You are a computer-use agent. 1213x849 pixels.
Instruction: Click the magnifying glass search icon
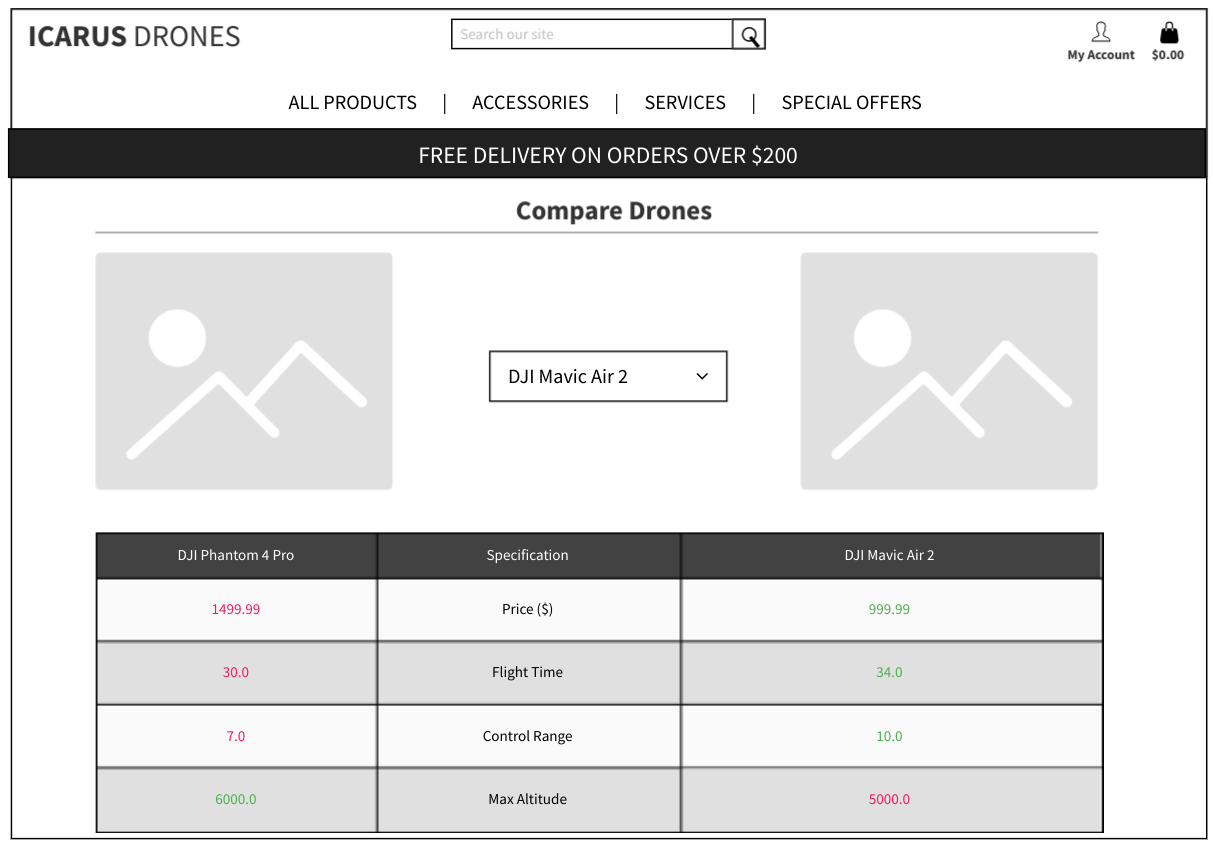[x=749, y=35]
